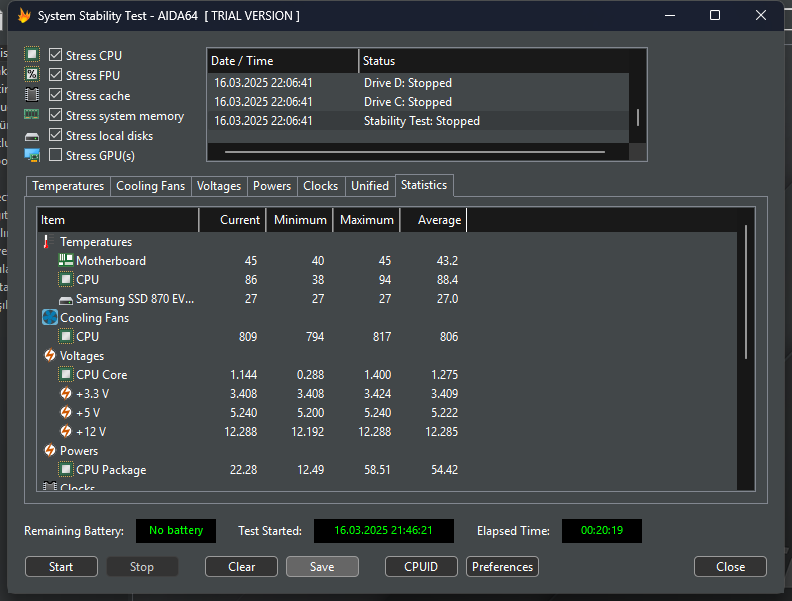The image size is (792, 601).
Task: Click the AIDA64 flame icon in title bar
Action: tap(24, 16)
